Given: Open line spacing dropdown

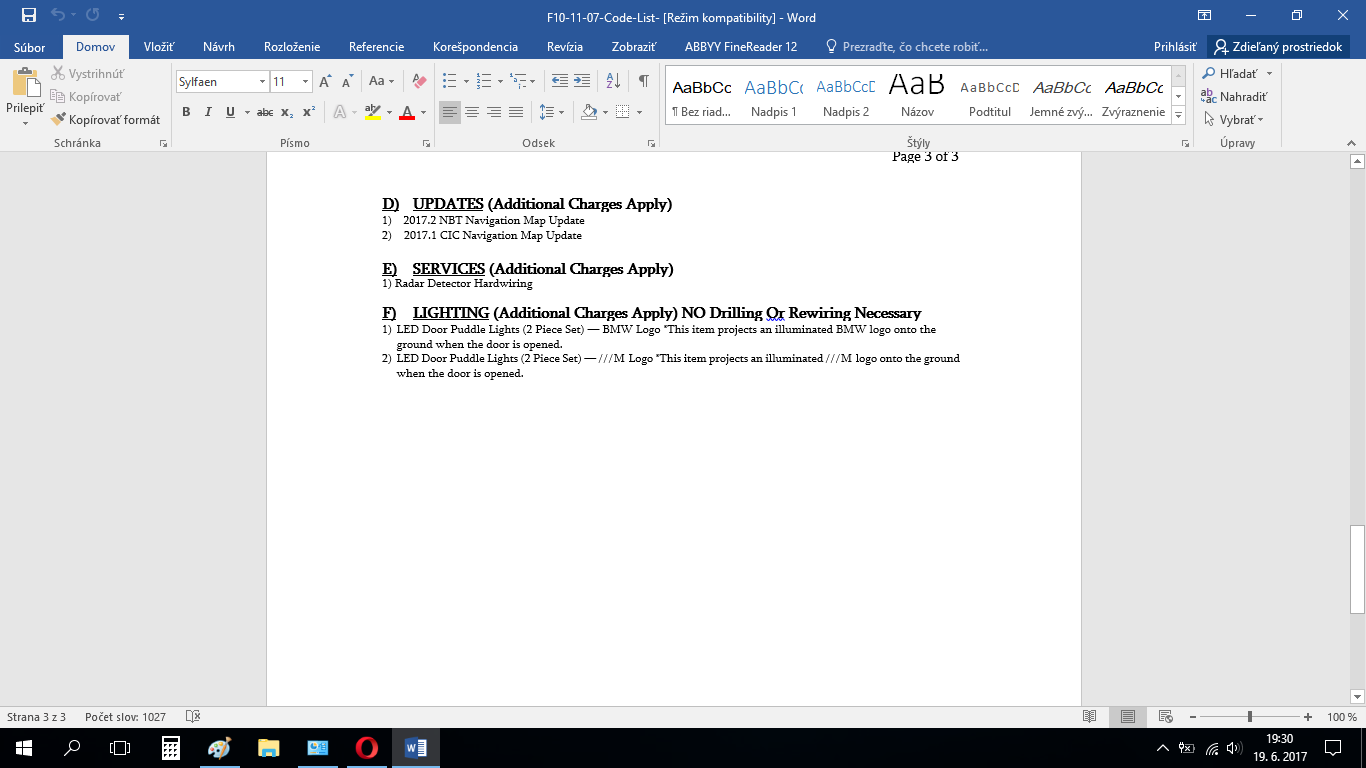Looking at the screenshot, I should 552,112.
